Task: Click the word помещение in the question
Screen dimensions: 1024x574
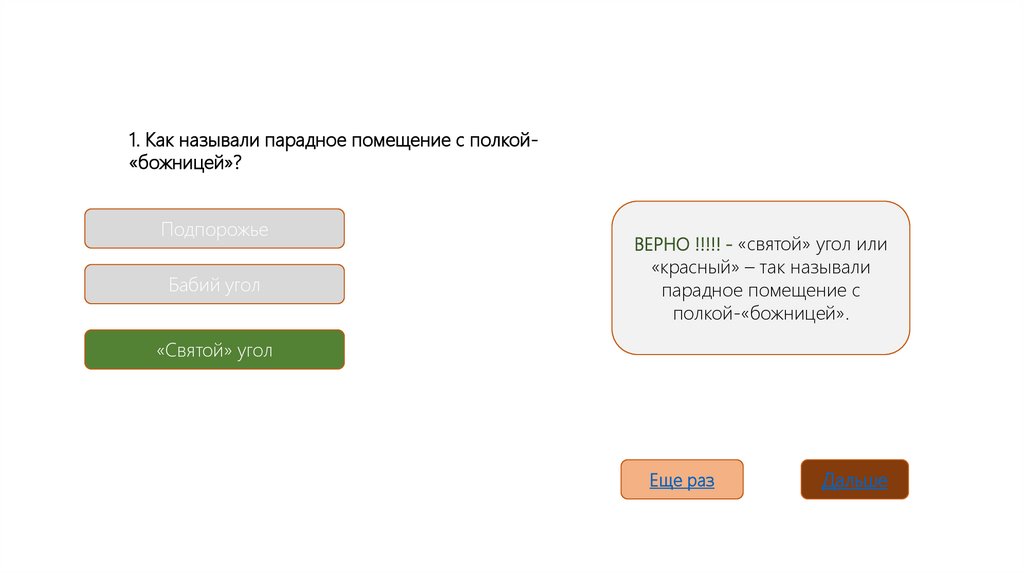Action: [394, 140]
